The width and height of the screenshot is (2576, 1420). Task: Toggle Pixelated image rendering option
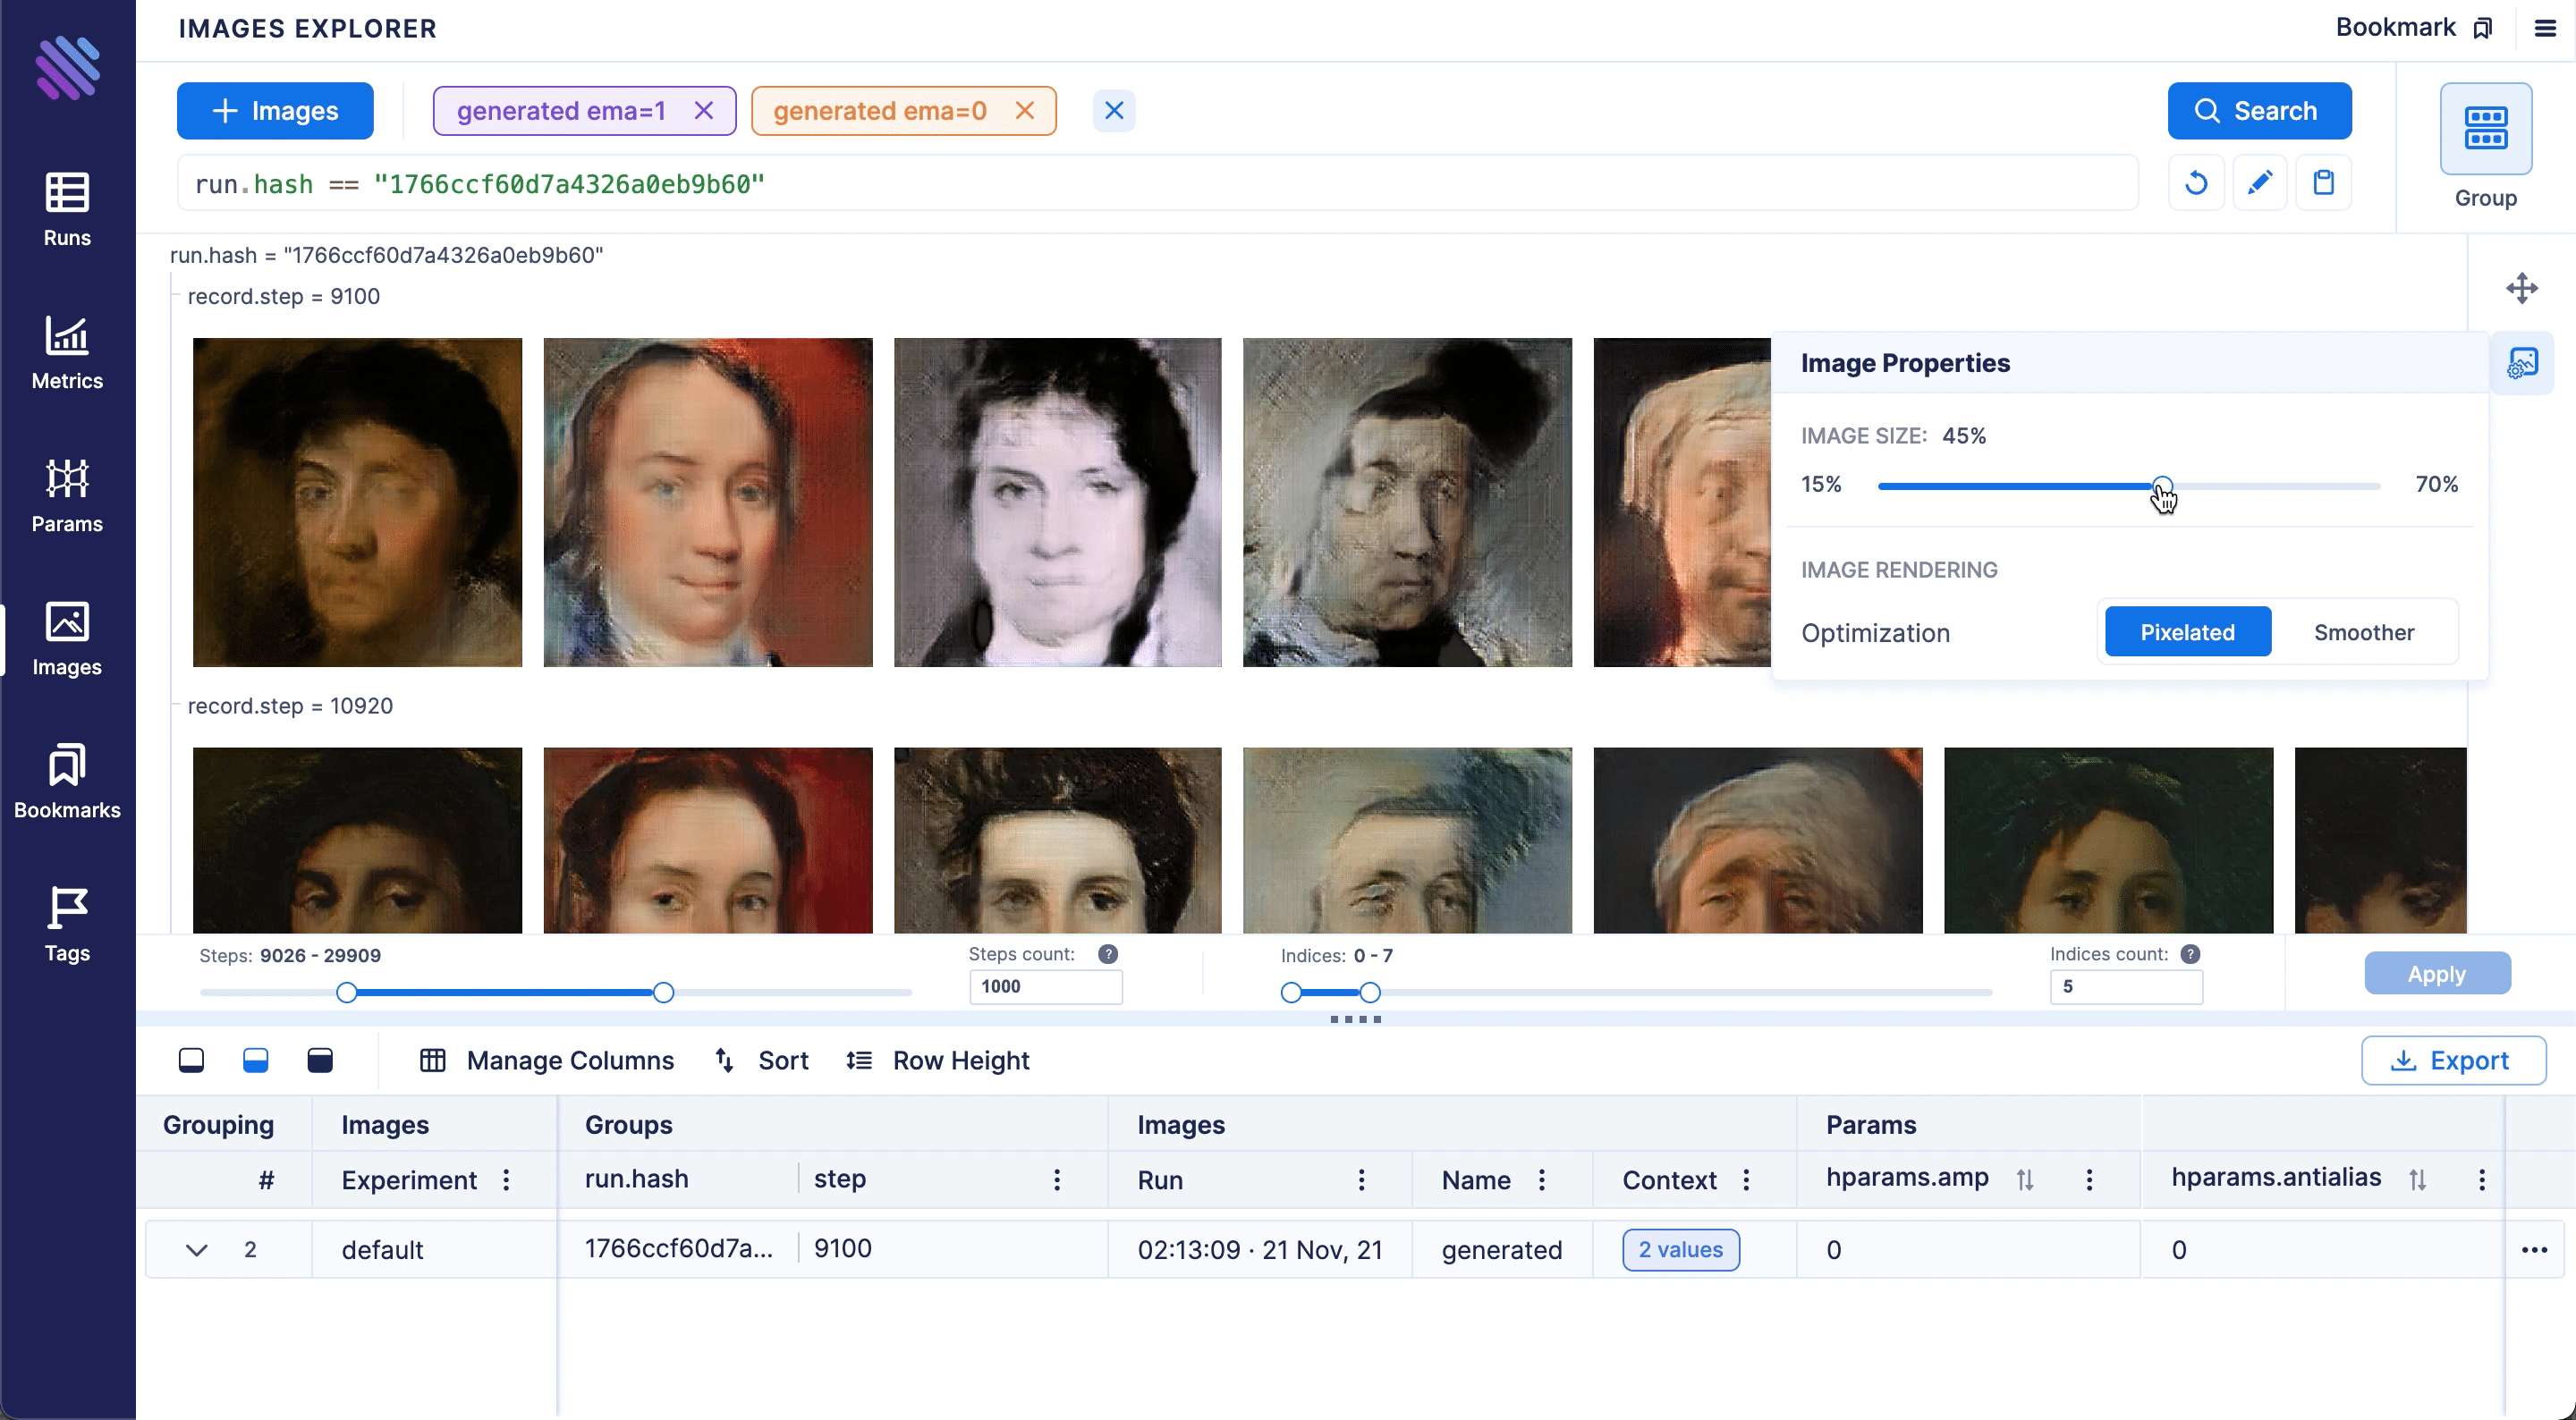[2188, 631]
